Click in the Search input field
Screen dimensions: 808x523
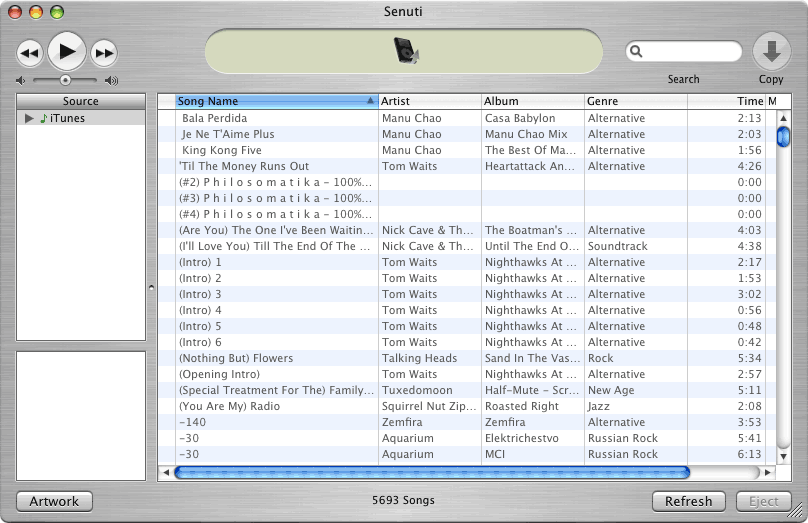pyautogui.click(x=683, y=52)
